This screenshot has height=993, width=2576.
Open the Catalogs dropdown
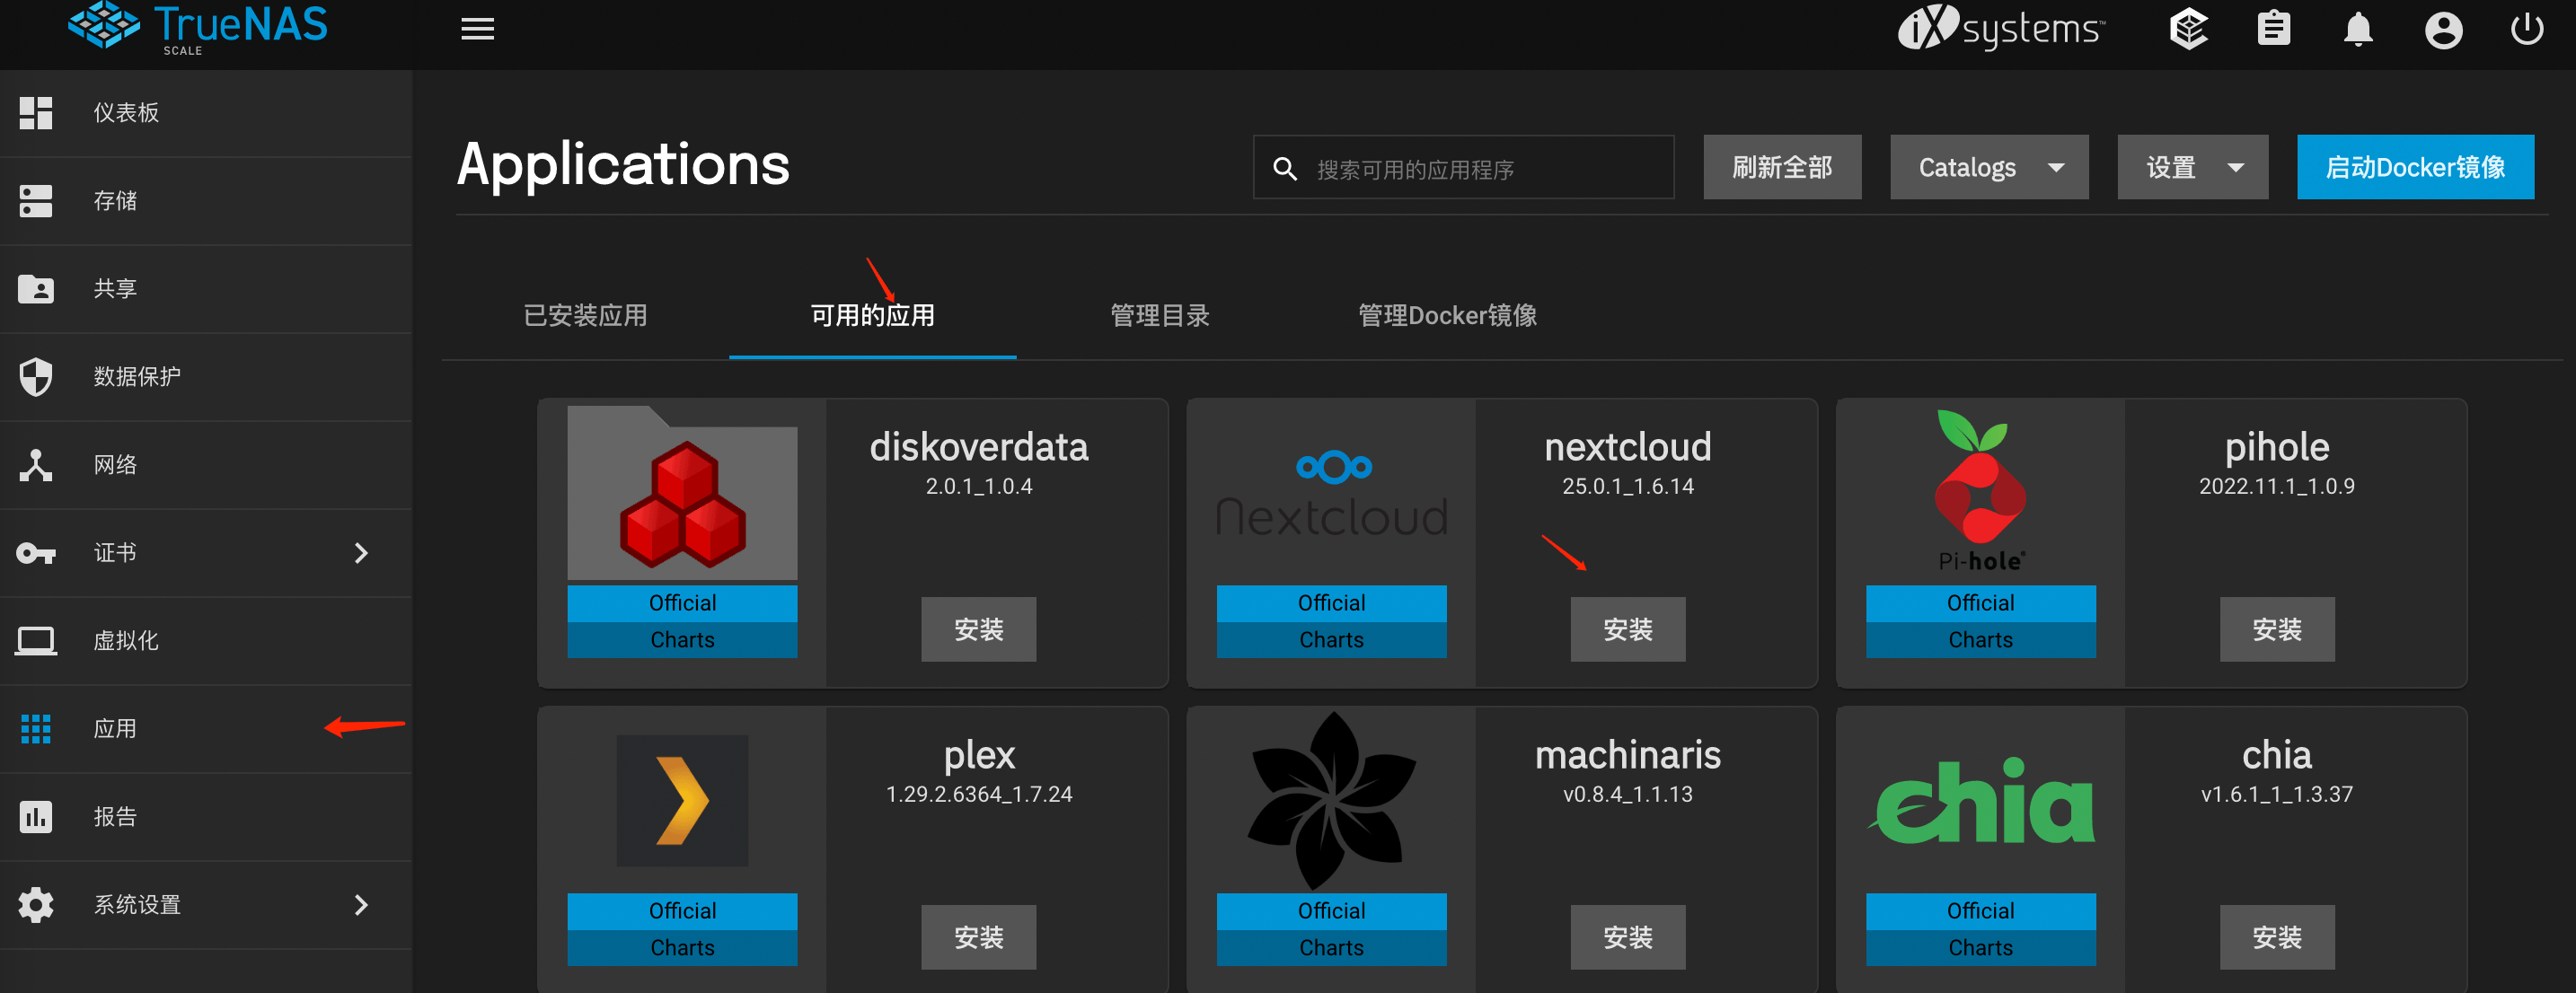pyautogui.click(x=1988, y=167)
